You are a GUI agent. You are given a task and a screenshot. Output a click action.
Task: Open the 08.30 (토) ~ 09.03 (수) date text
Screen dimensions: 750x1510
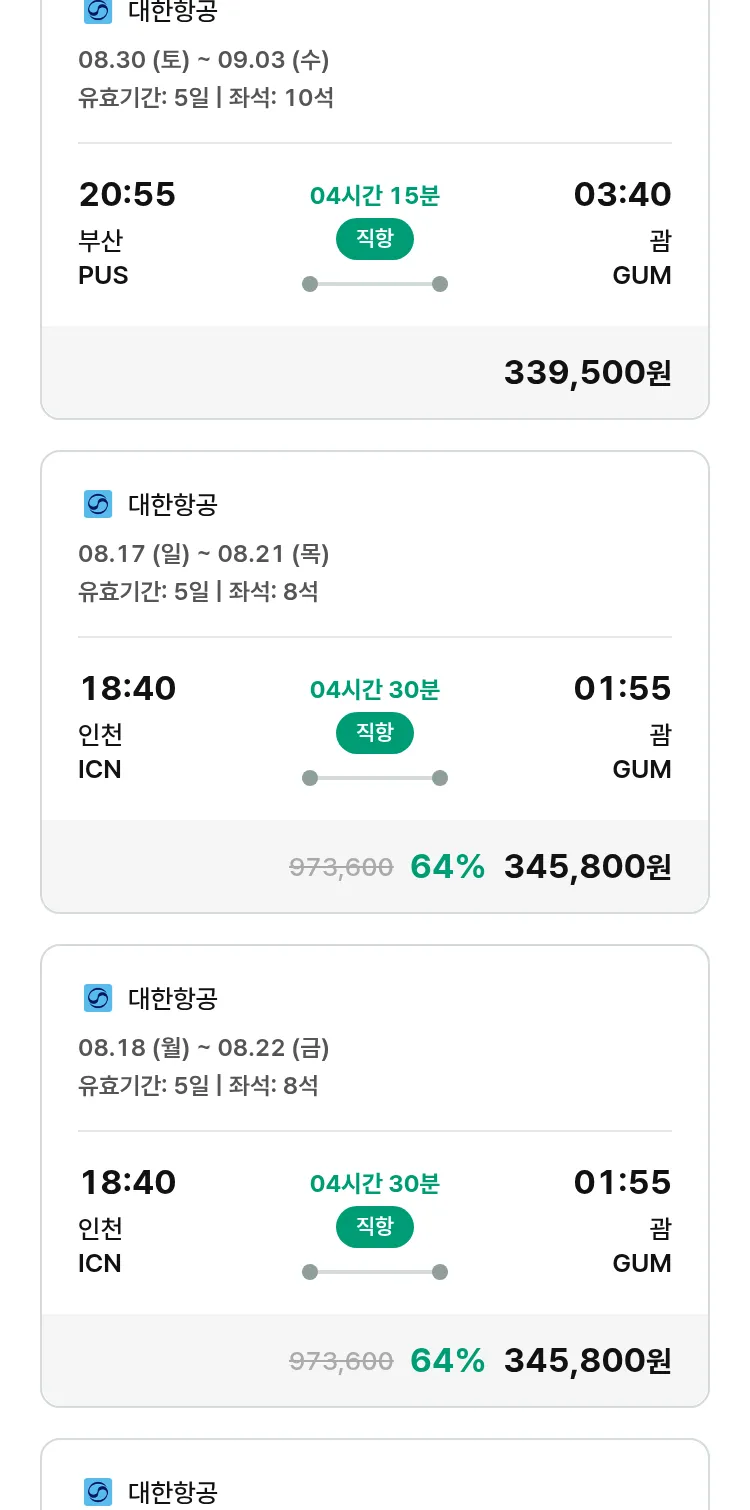(x=204, y=60)
